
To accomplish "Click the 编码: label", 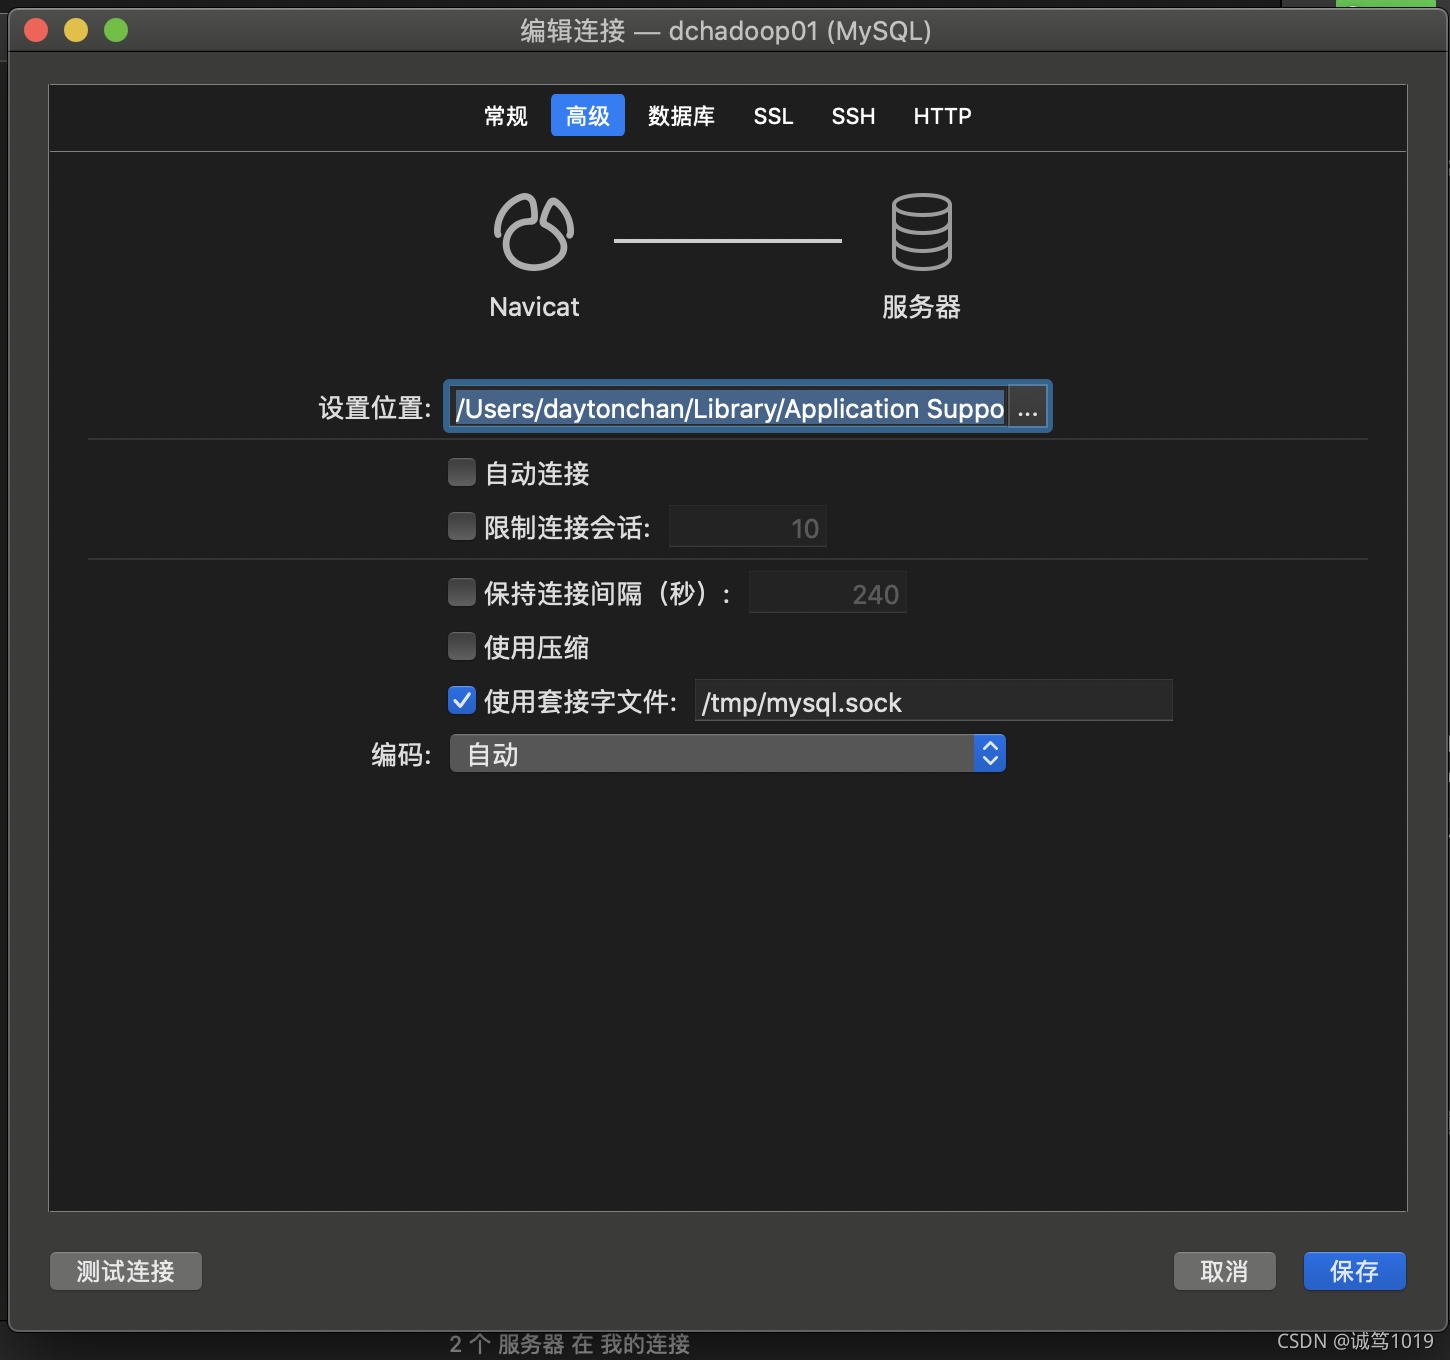I will pyautogui.click(x=401, y=754).
